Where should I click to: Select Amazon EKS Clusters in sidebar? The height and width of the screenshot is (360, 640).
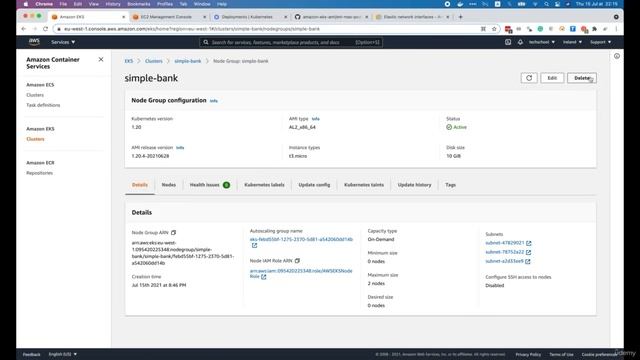click(x=36, y=139)
